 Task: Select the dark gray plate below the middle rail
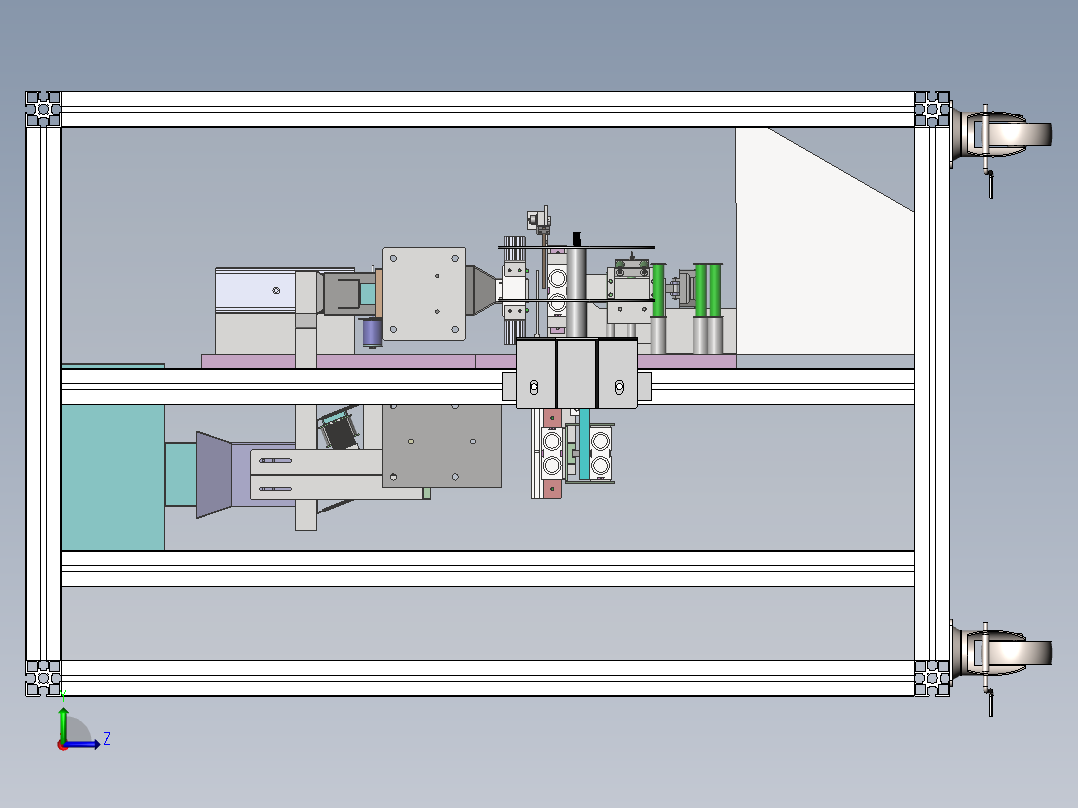[x=442, y=446]
